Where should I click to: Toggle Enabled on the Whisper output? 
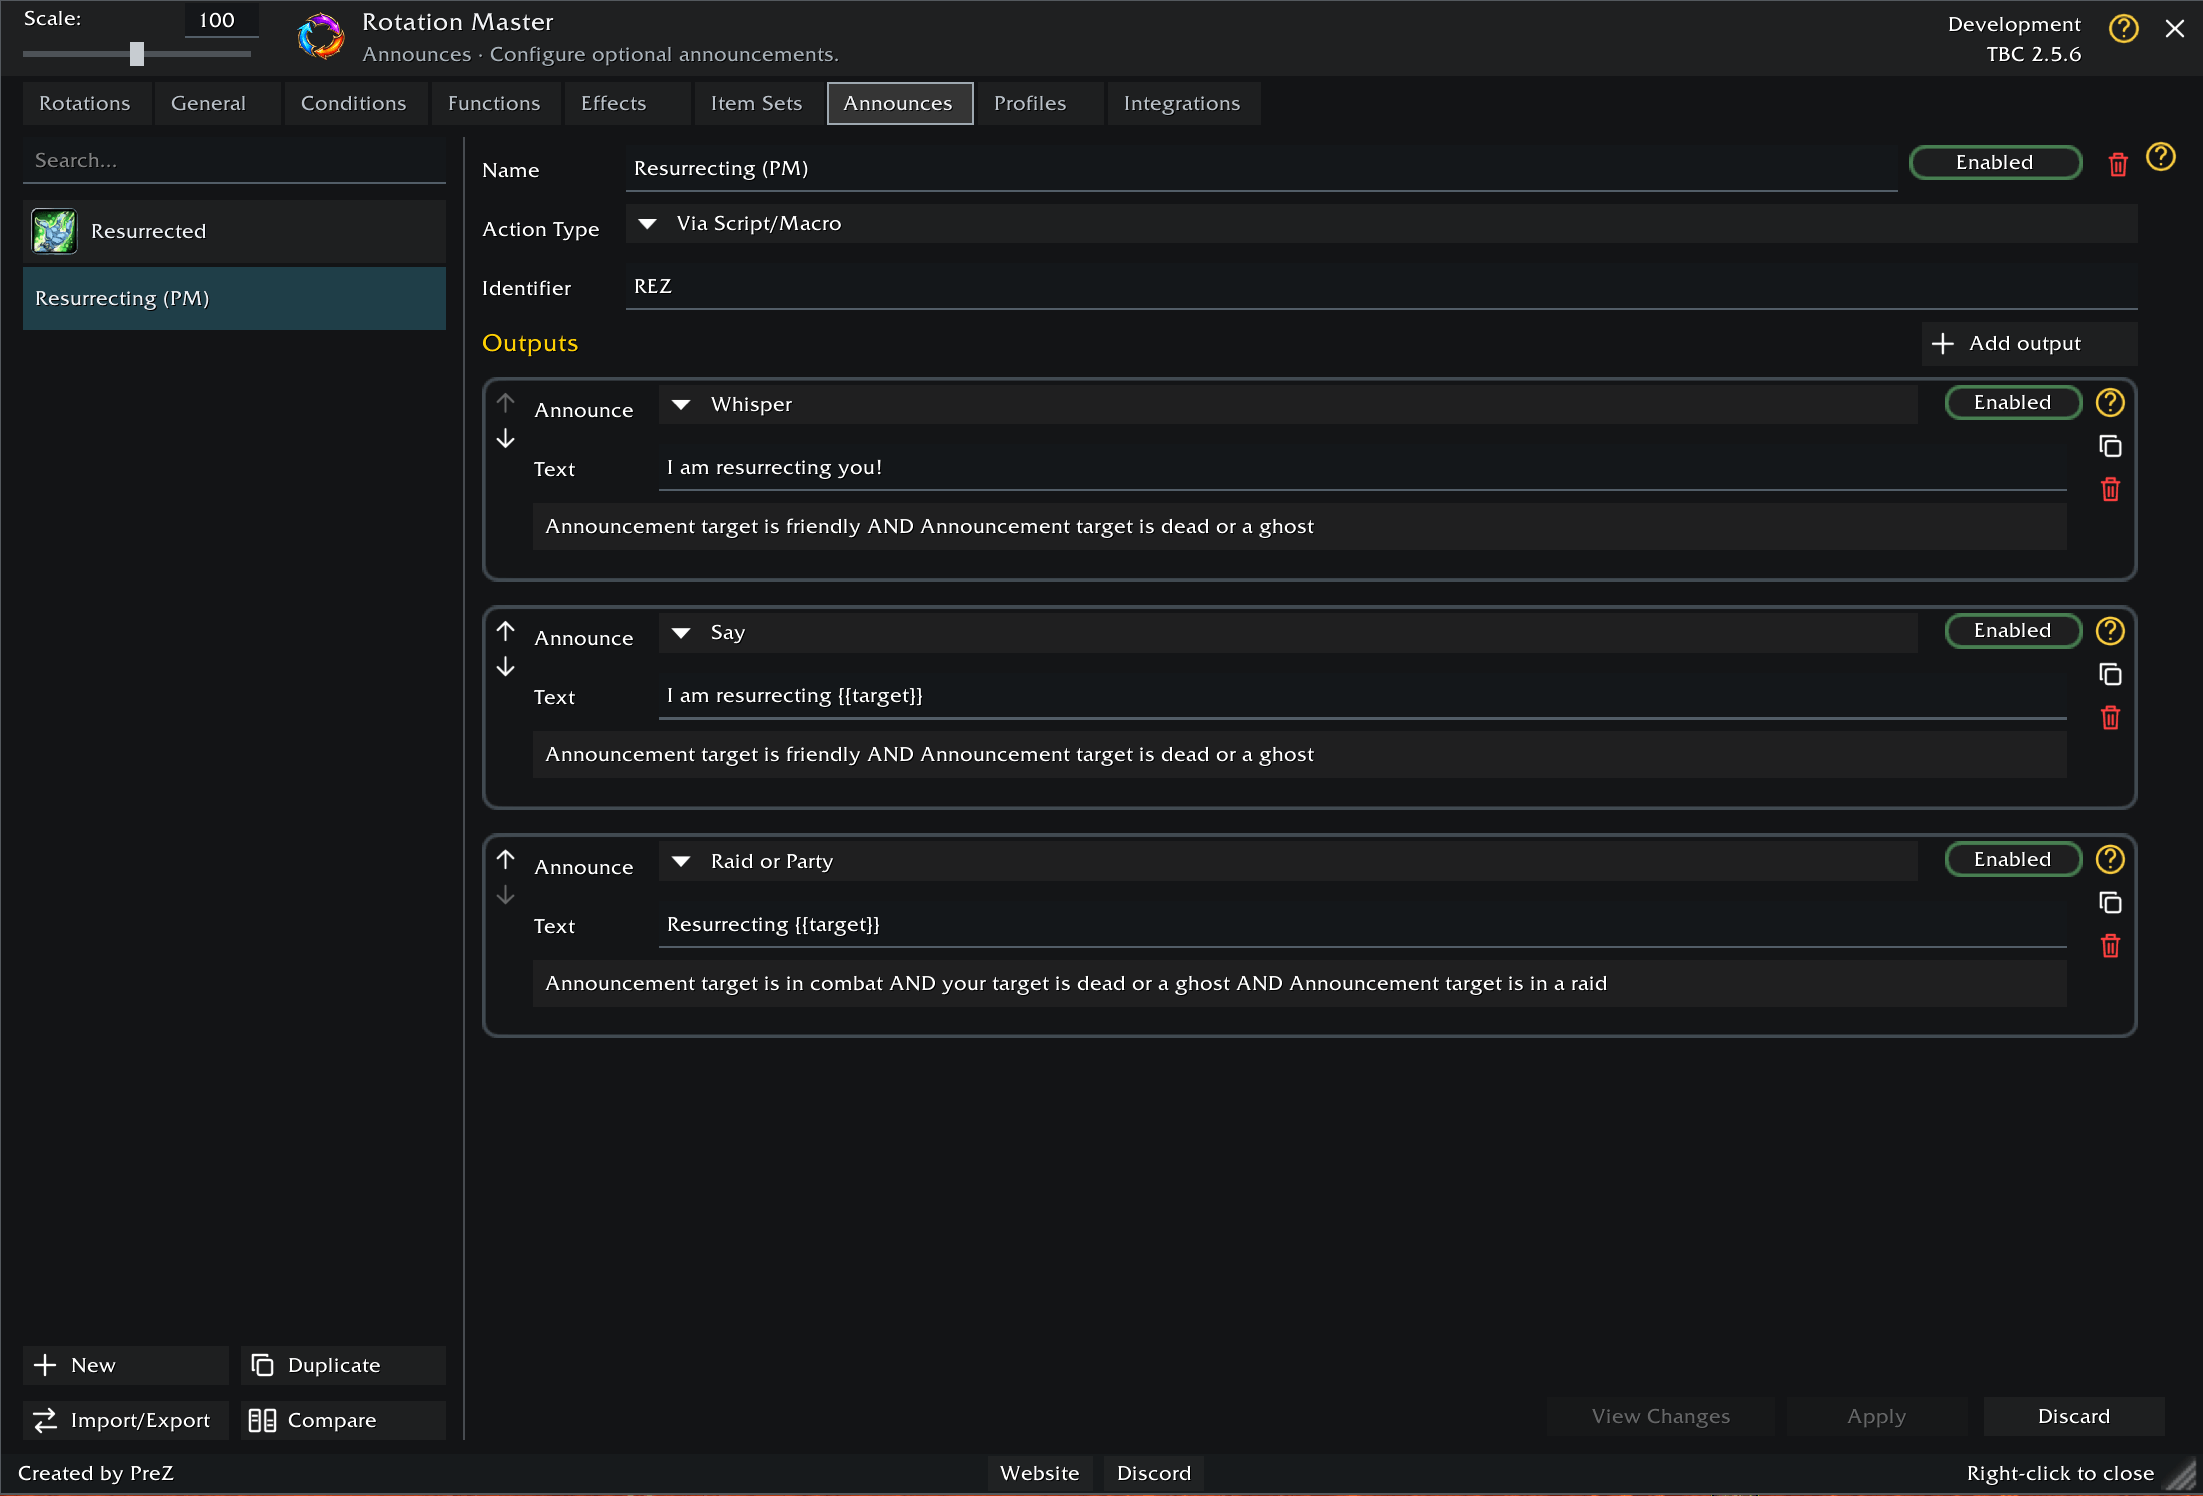tap(2012, 403)
